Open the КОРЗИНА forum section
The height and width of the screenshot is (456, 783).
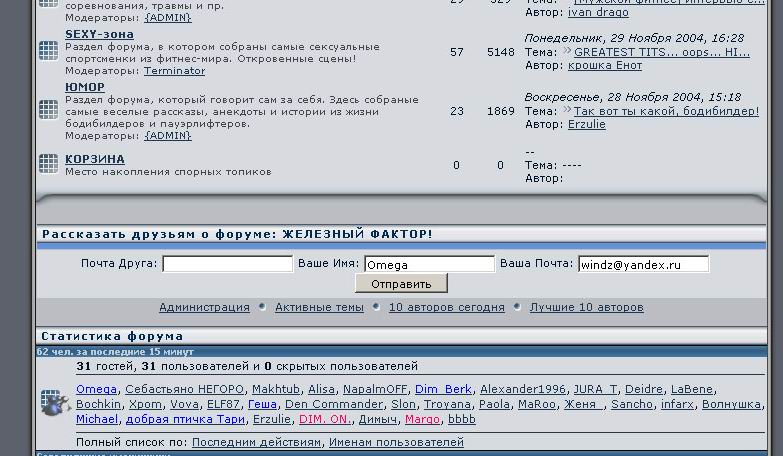coord(95,159)
